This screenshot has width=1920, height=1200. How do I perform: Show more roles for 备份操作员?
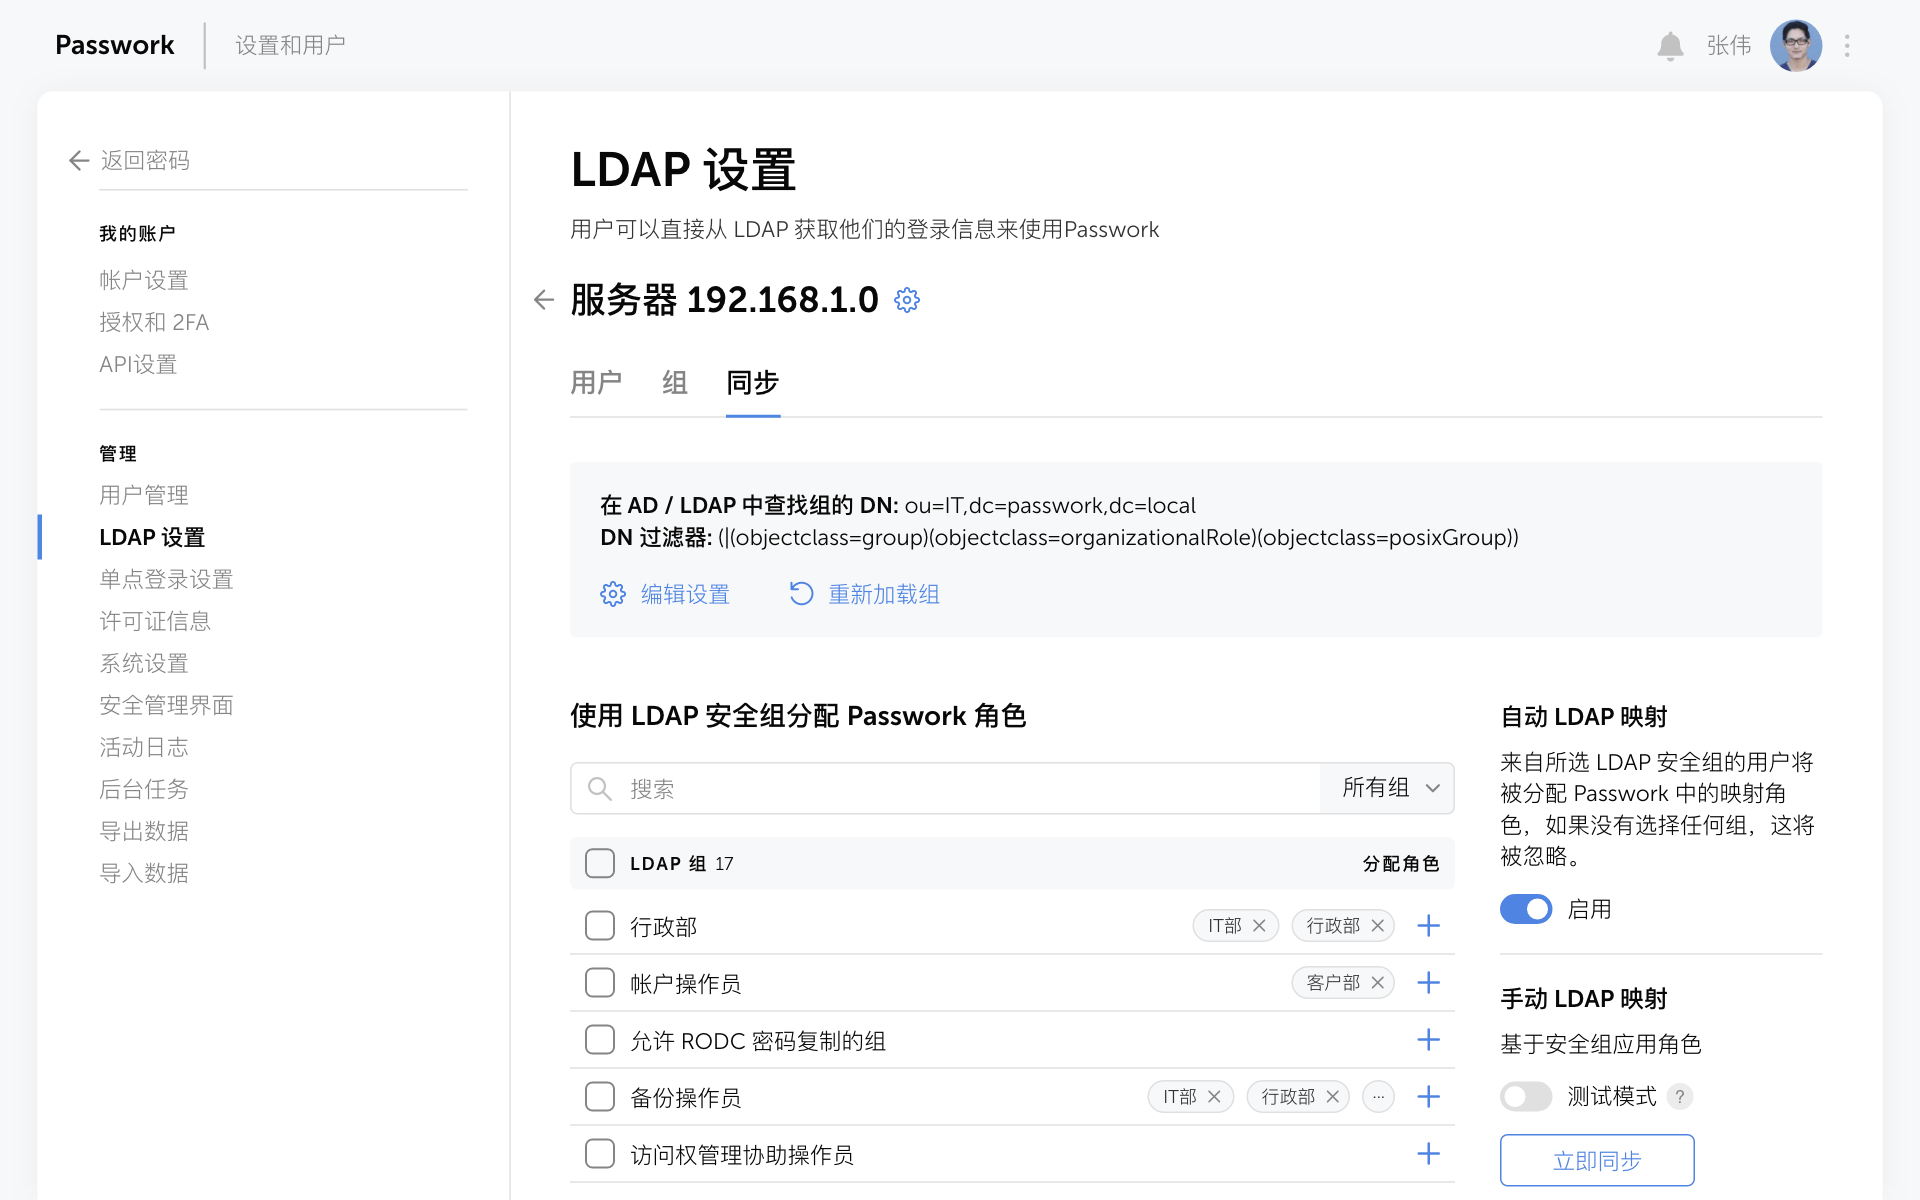pos(1379,1097)
